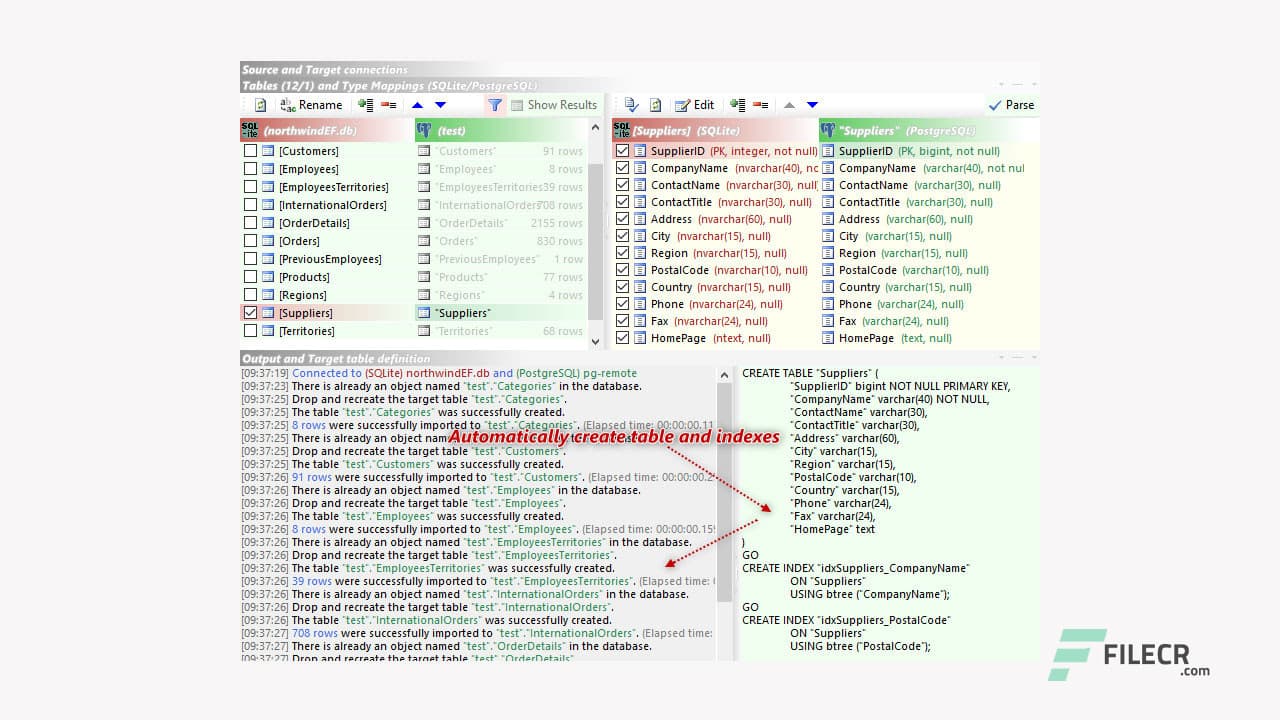This screenshot has height=720, width=1280.
Task: Enable the [Orders] table checkbox
Action: coord(251,241)
